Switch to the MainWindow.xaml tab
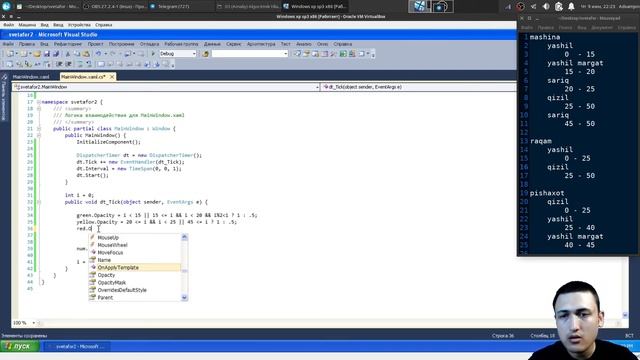 point(31,77)
